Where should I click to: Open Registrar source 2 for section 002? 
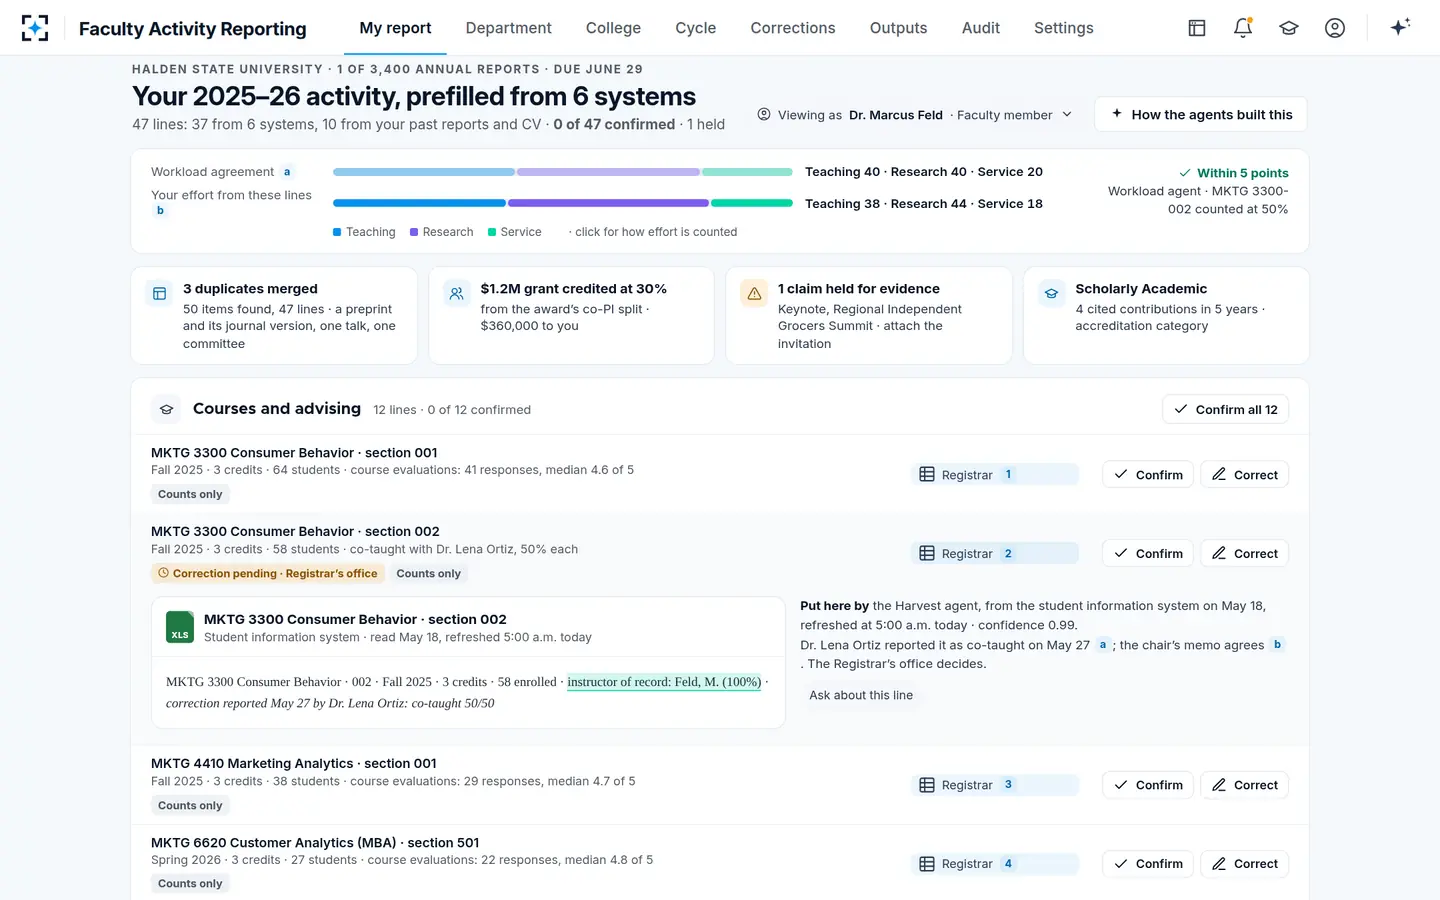click(995, 554)
